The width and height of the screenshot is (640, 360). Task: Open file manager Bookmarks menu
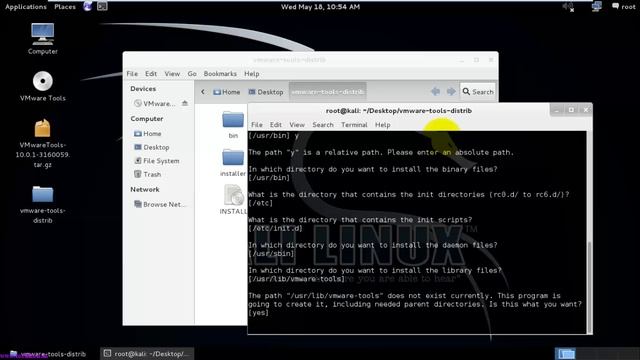click(220, 73)
